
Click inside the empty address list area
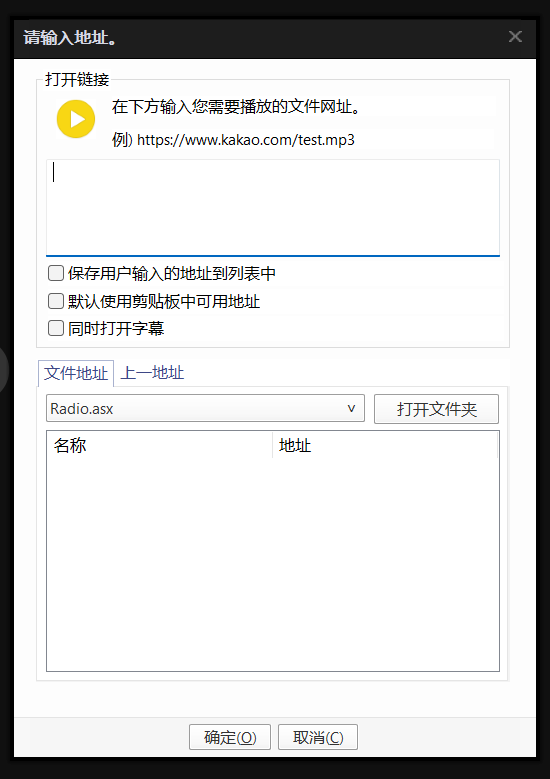[273, 564]
